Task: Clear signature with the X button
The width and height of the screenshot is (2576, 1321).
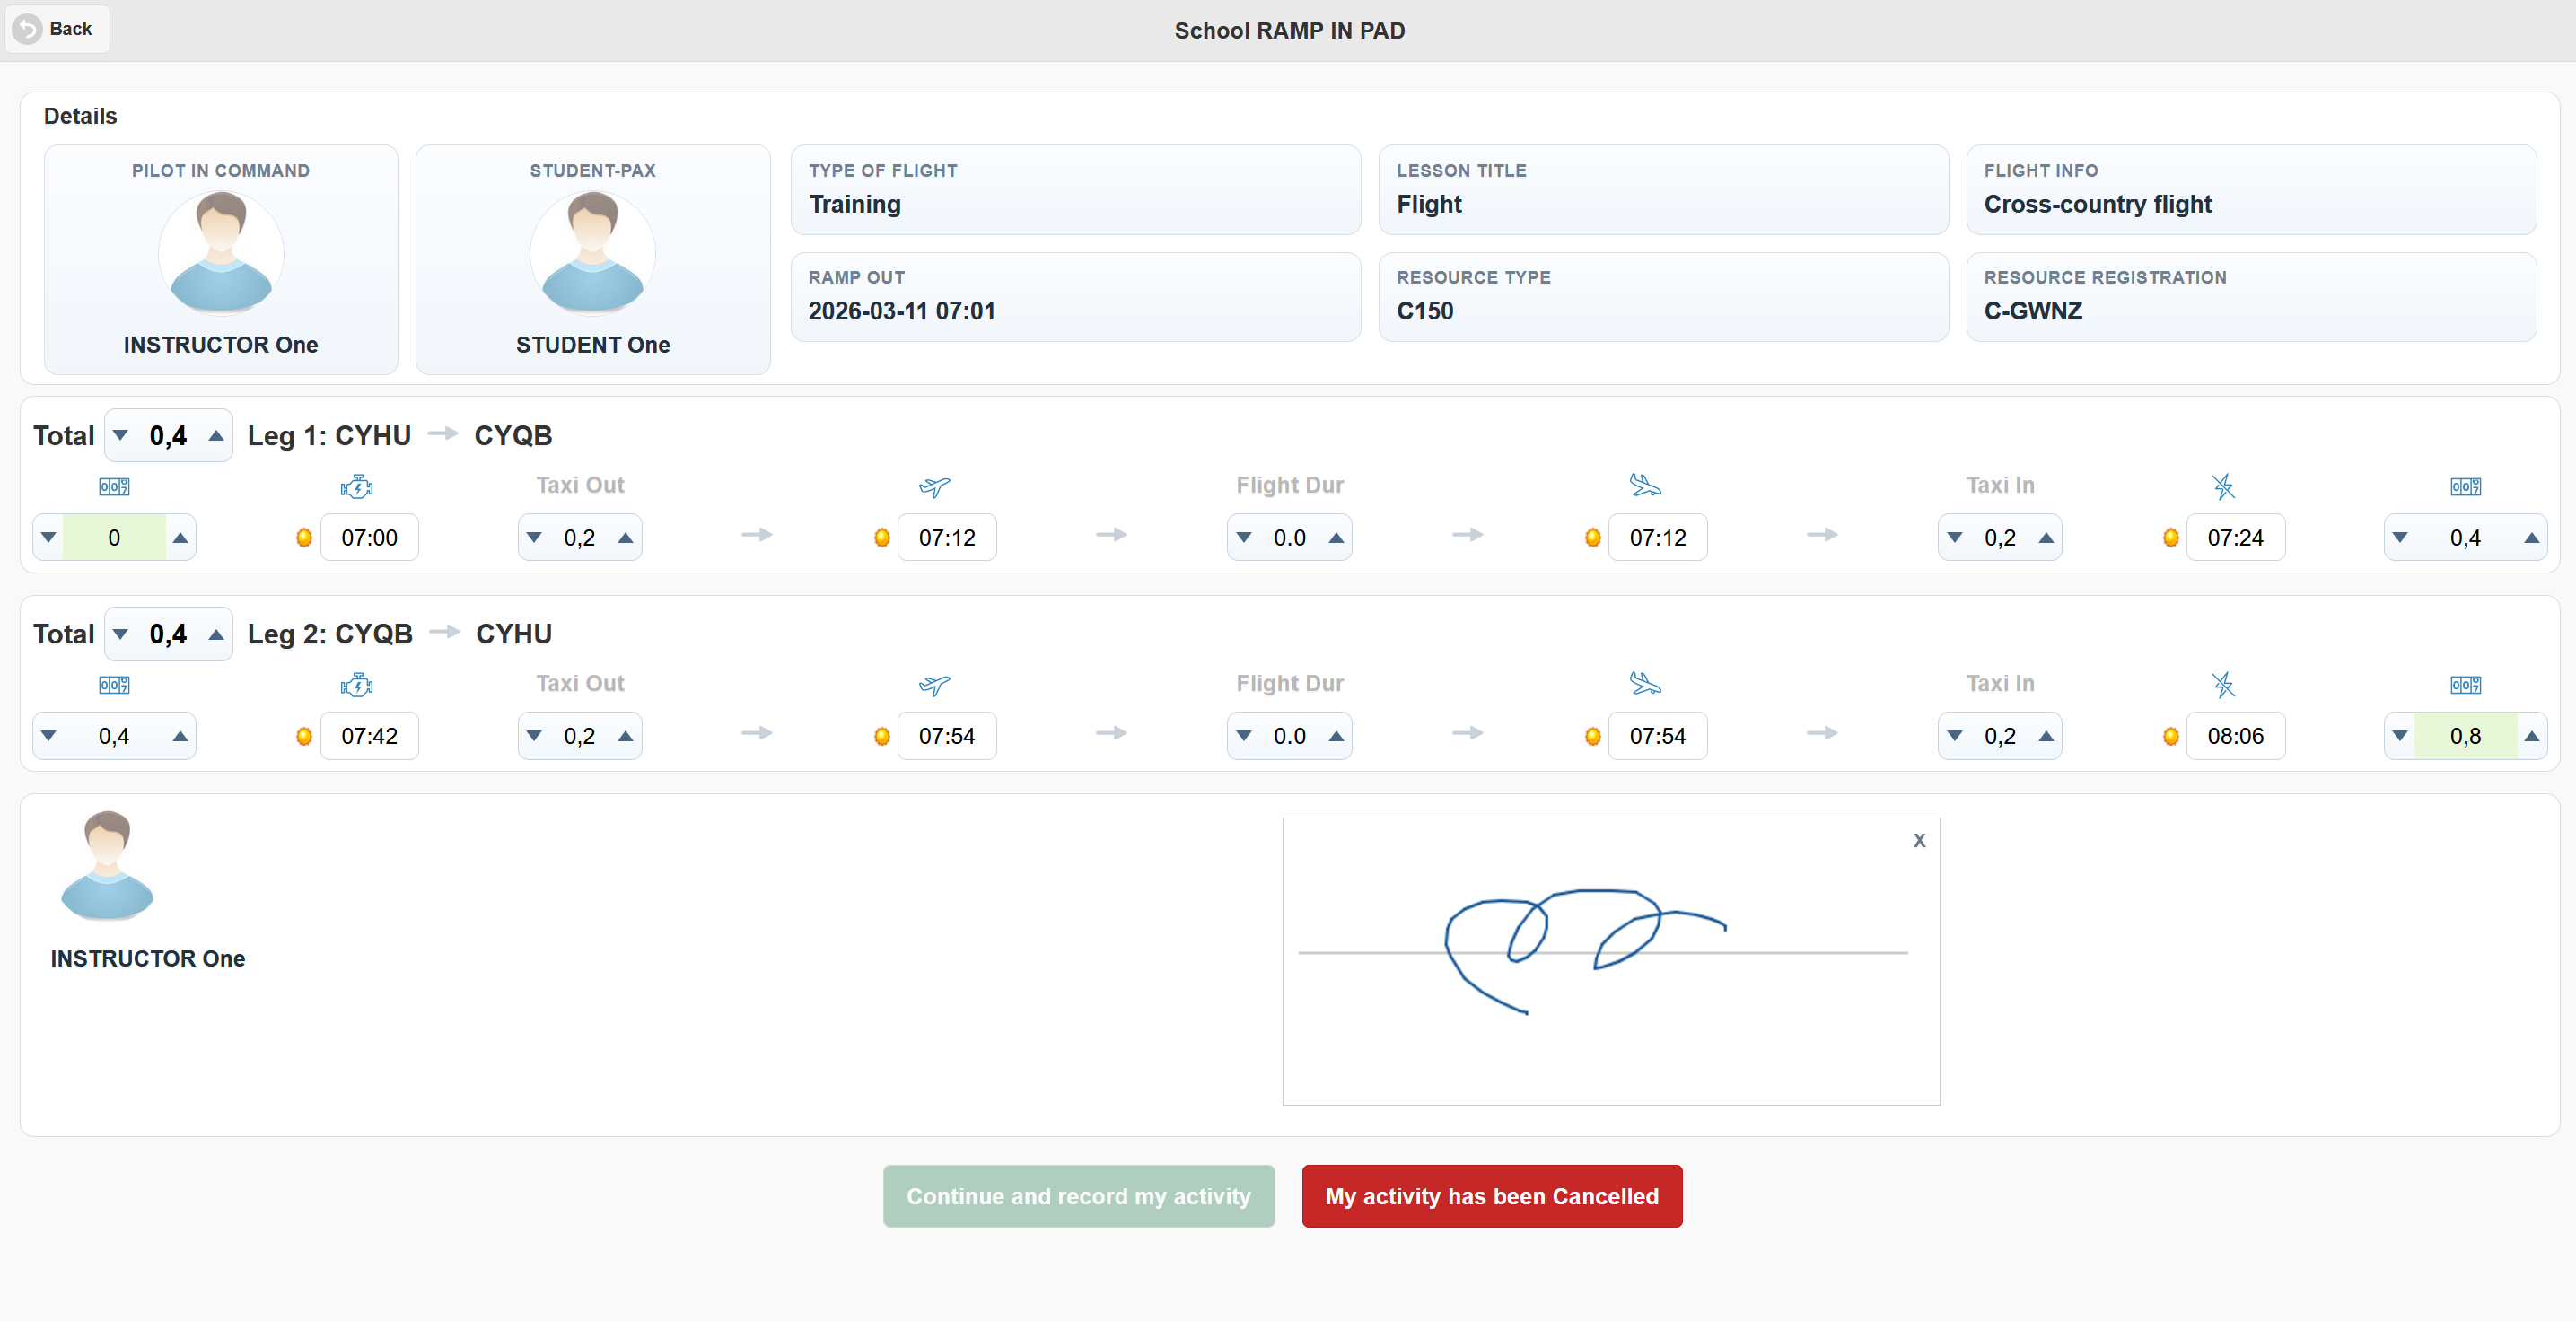Action: pyautogui.click(x=1918, y=841)
